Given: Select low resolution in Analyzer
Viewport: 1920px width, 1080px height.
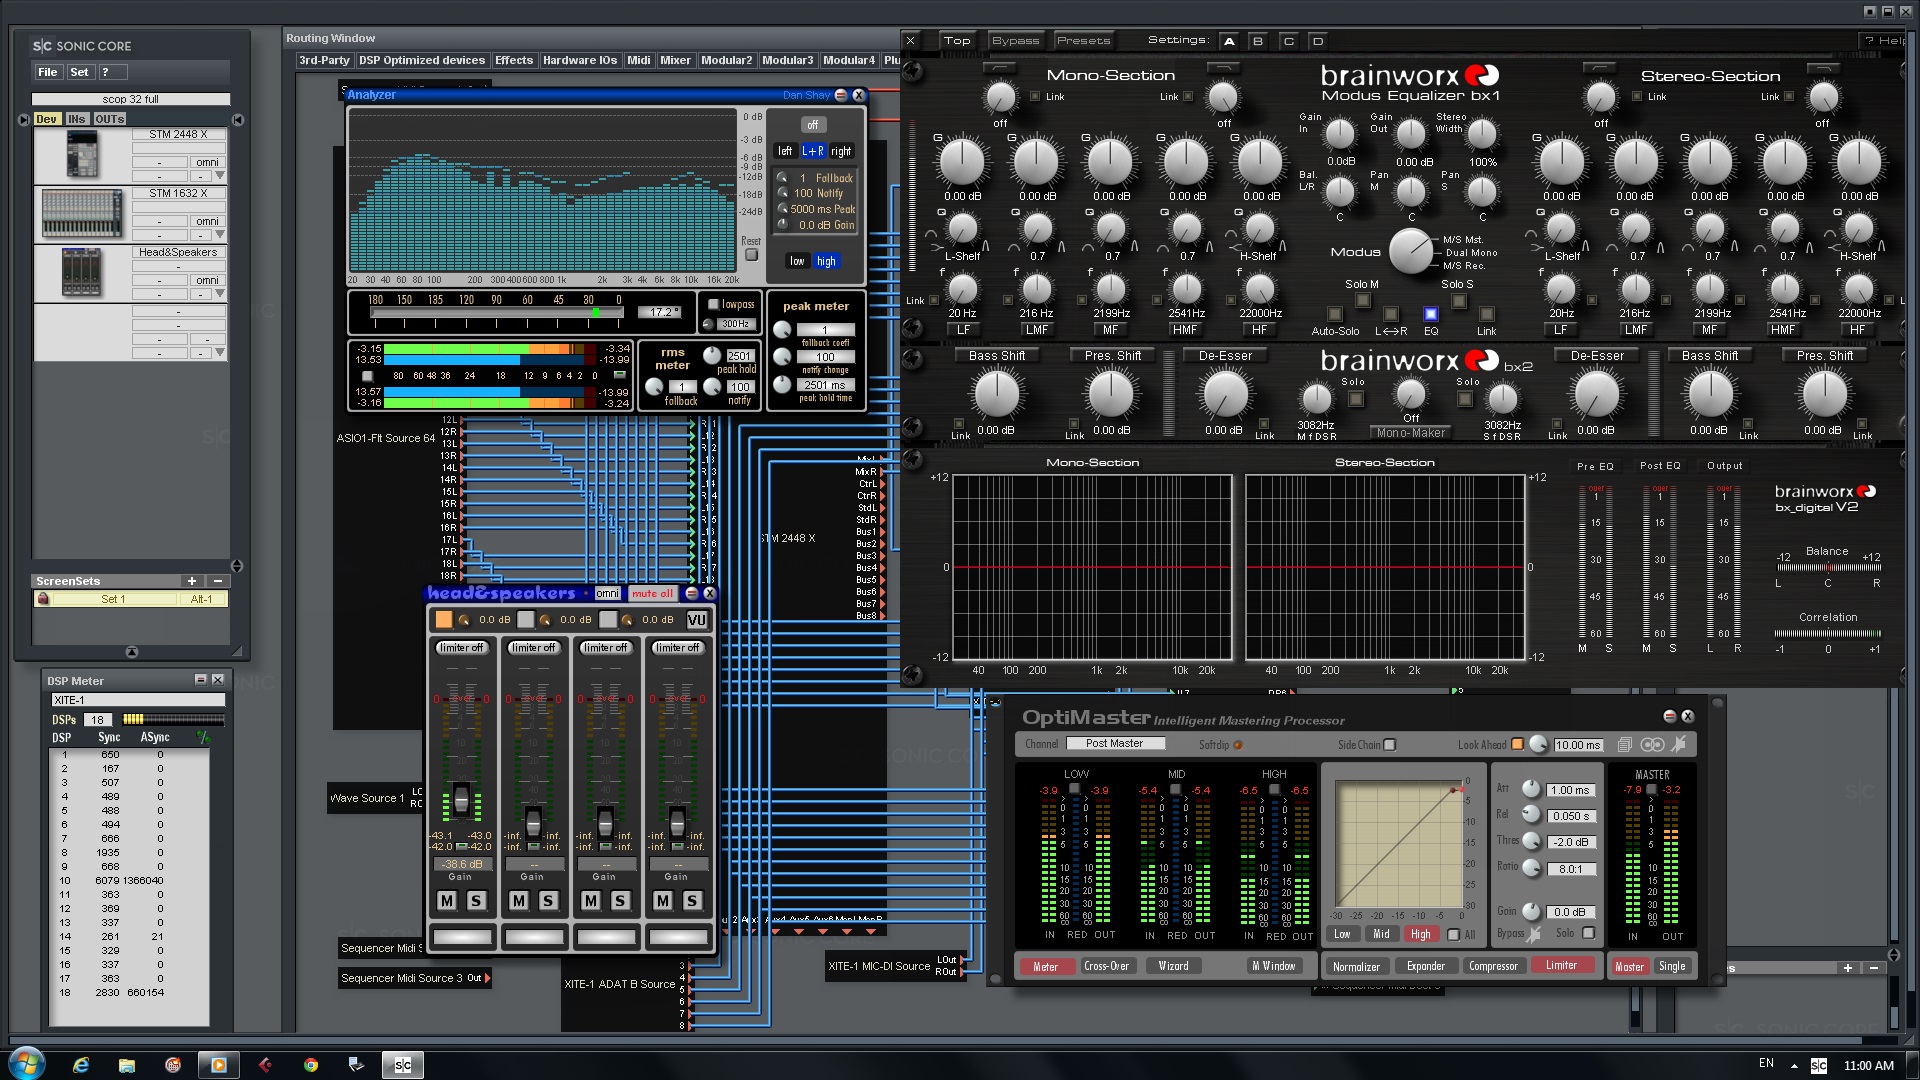Looking at the screenshot, I should coord(797,261).
